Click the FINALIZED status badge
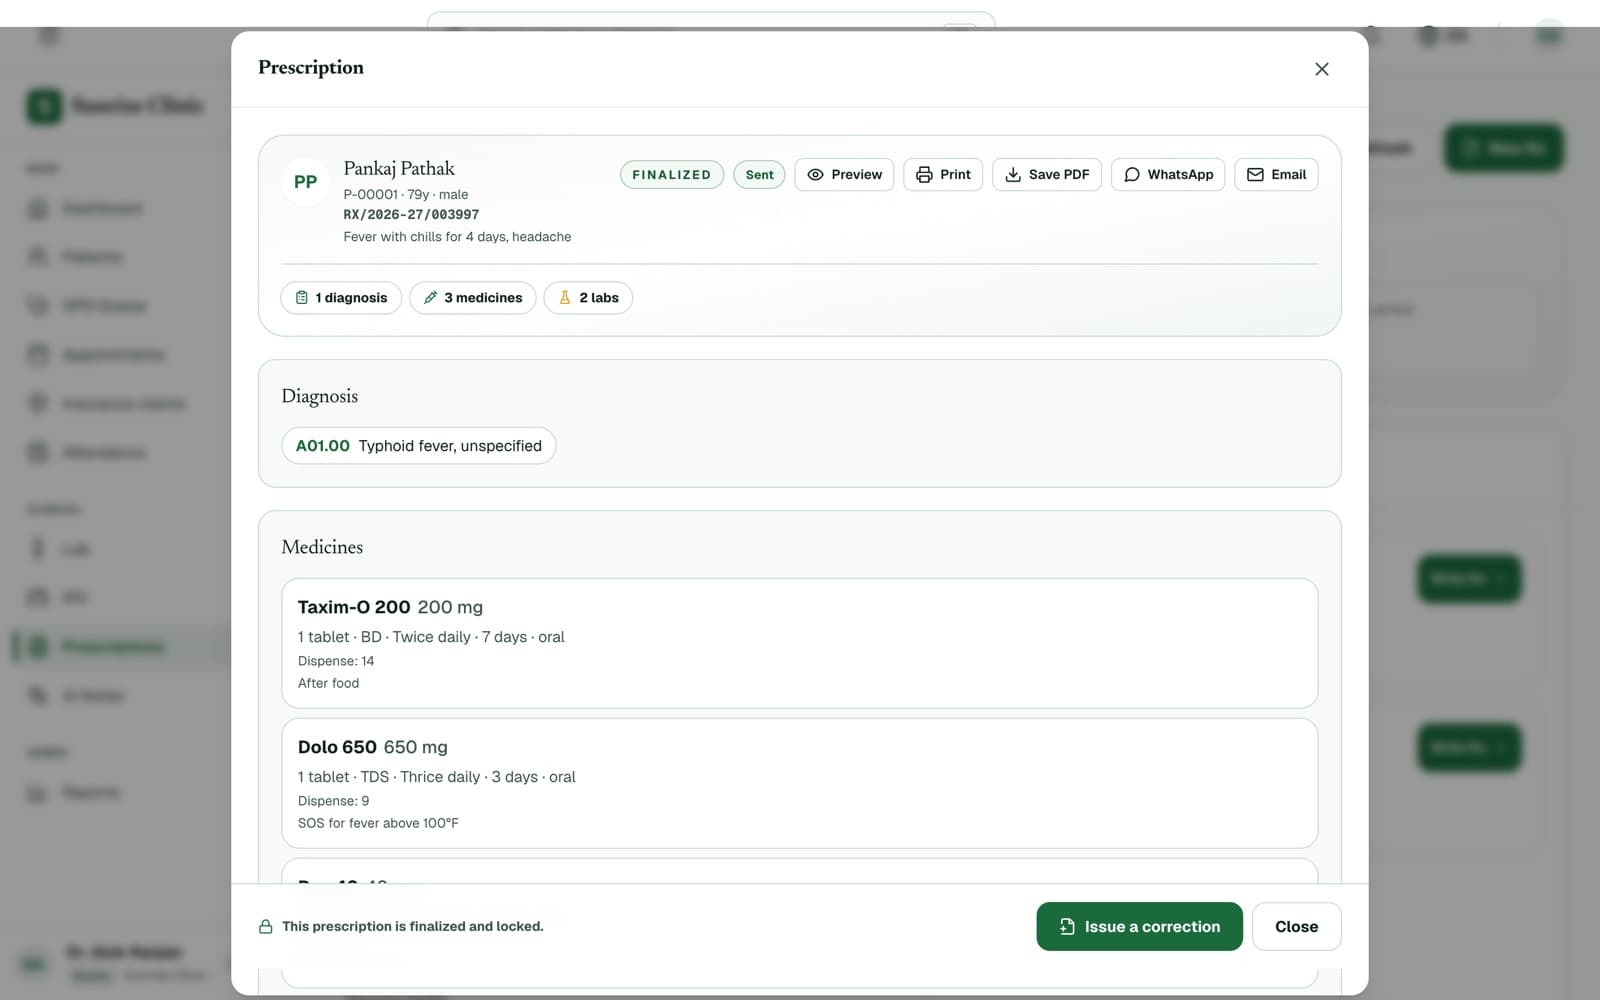1600x1000 pixels. point(672,174)
